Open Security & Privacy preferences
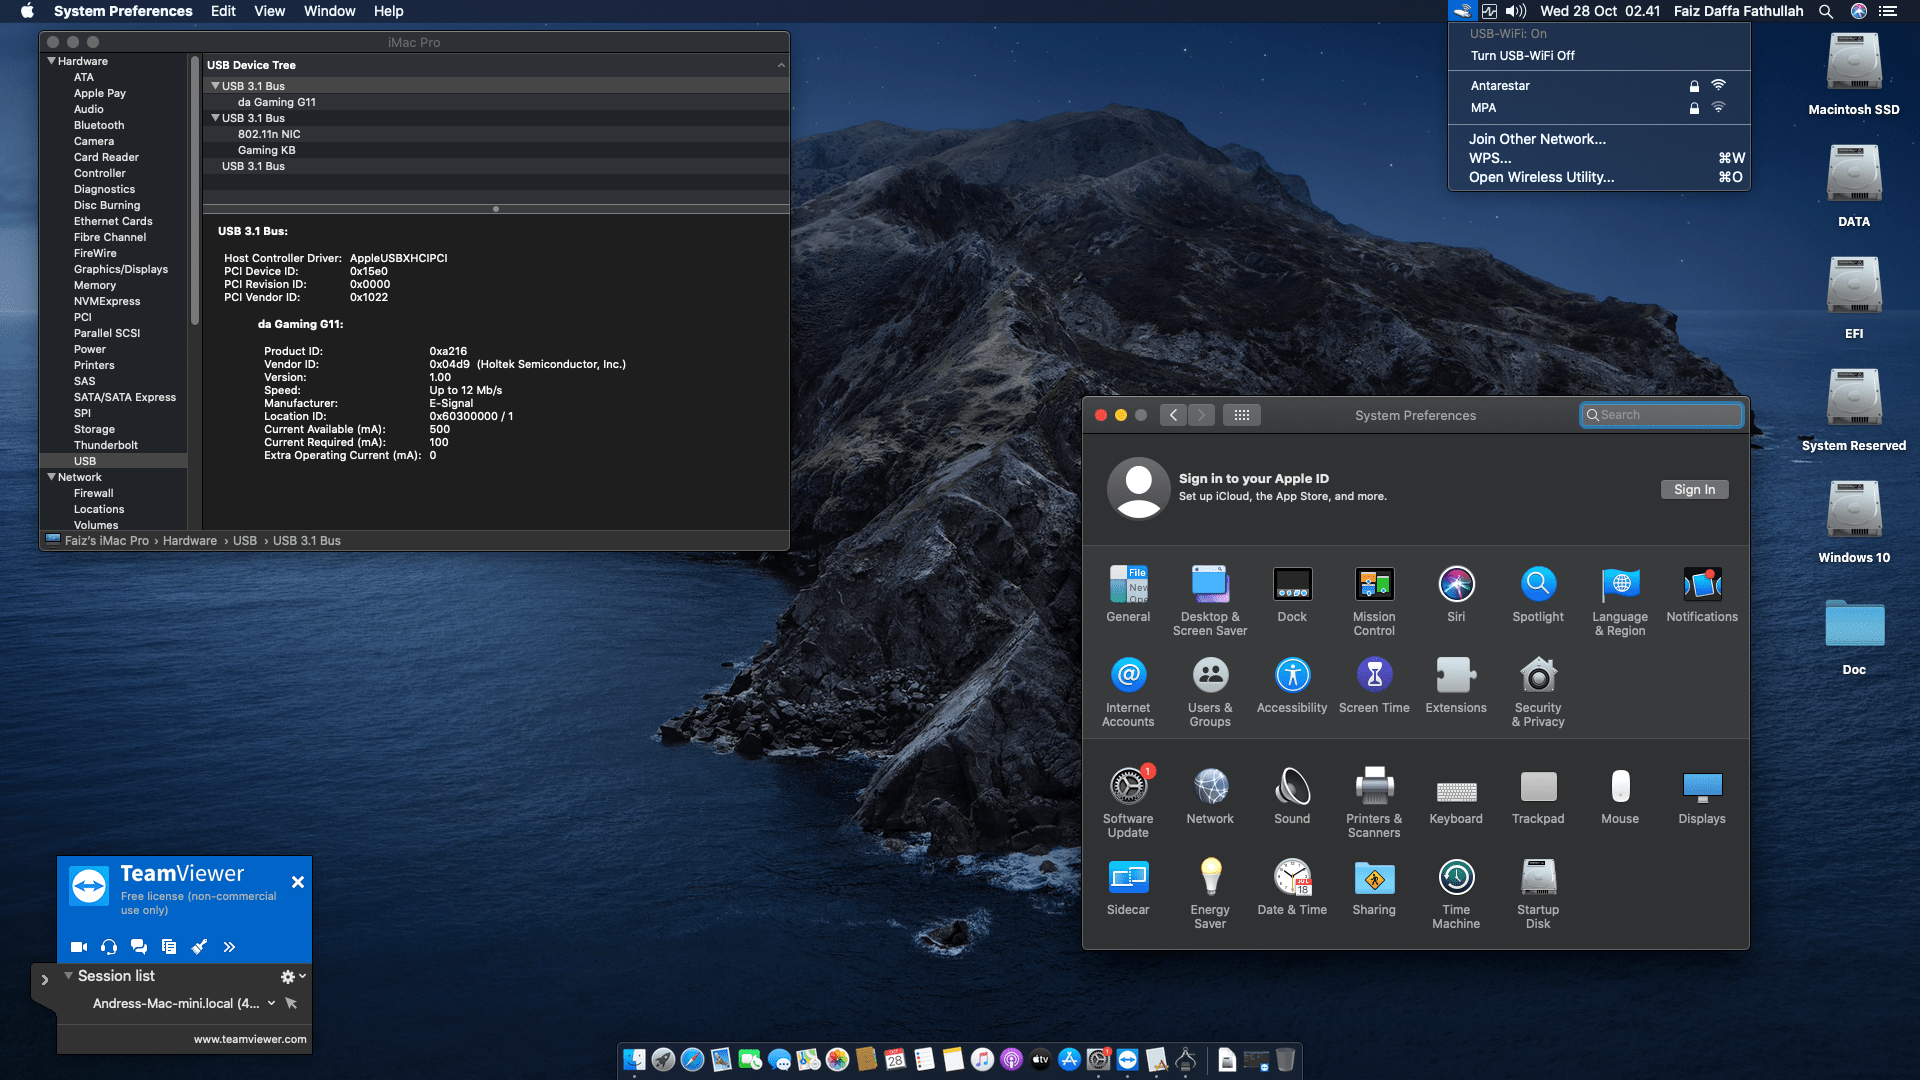This screenshot has height=1080, width=1920. click(1538, 677)
